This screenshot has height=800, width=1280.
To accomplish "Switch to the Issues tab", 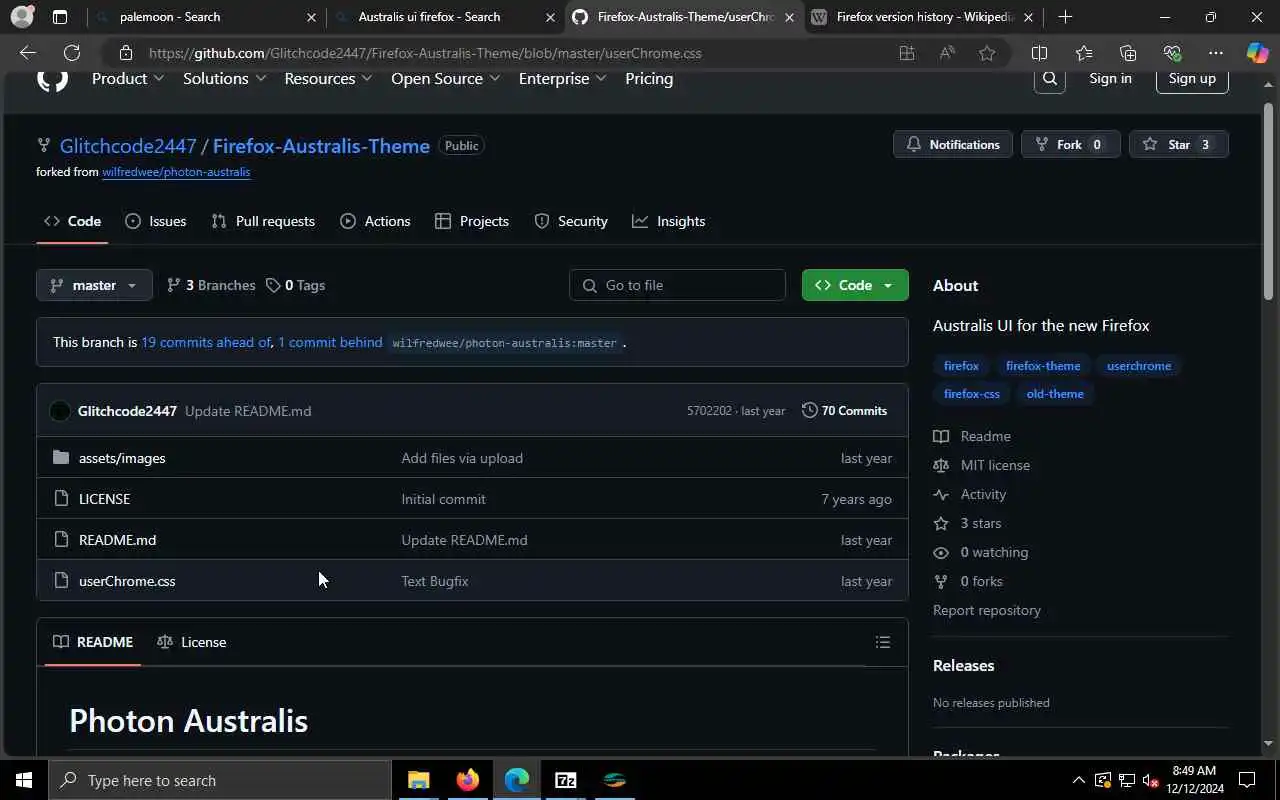I will 156,221.
